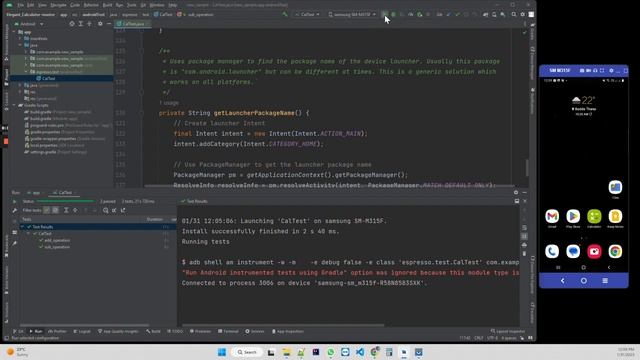640x360 pixels.
Task: Click test history clock icon in test toolbar
Action: (x=105, y=210)
